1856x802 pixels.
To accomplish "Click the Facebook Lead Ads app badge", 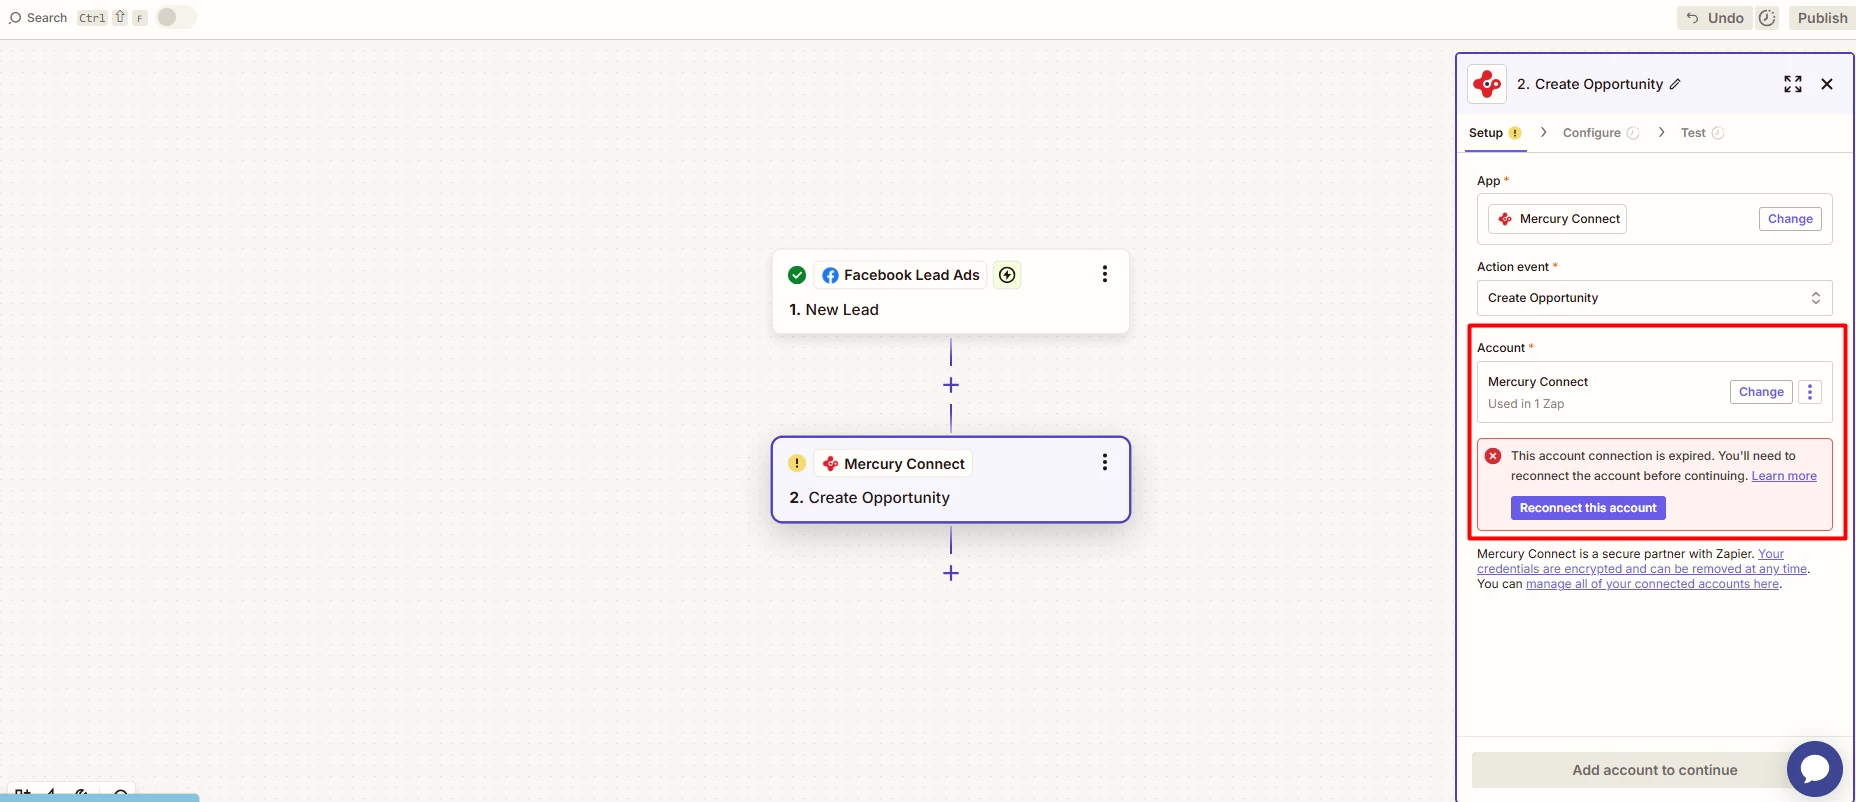I will pos(900,275).
